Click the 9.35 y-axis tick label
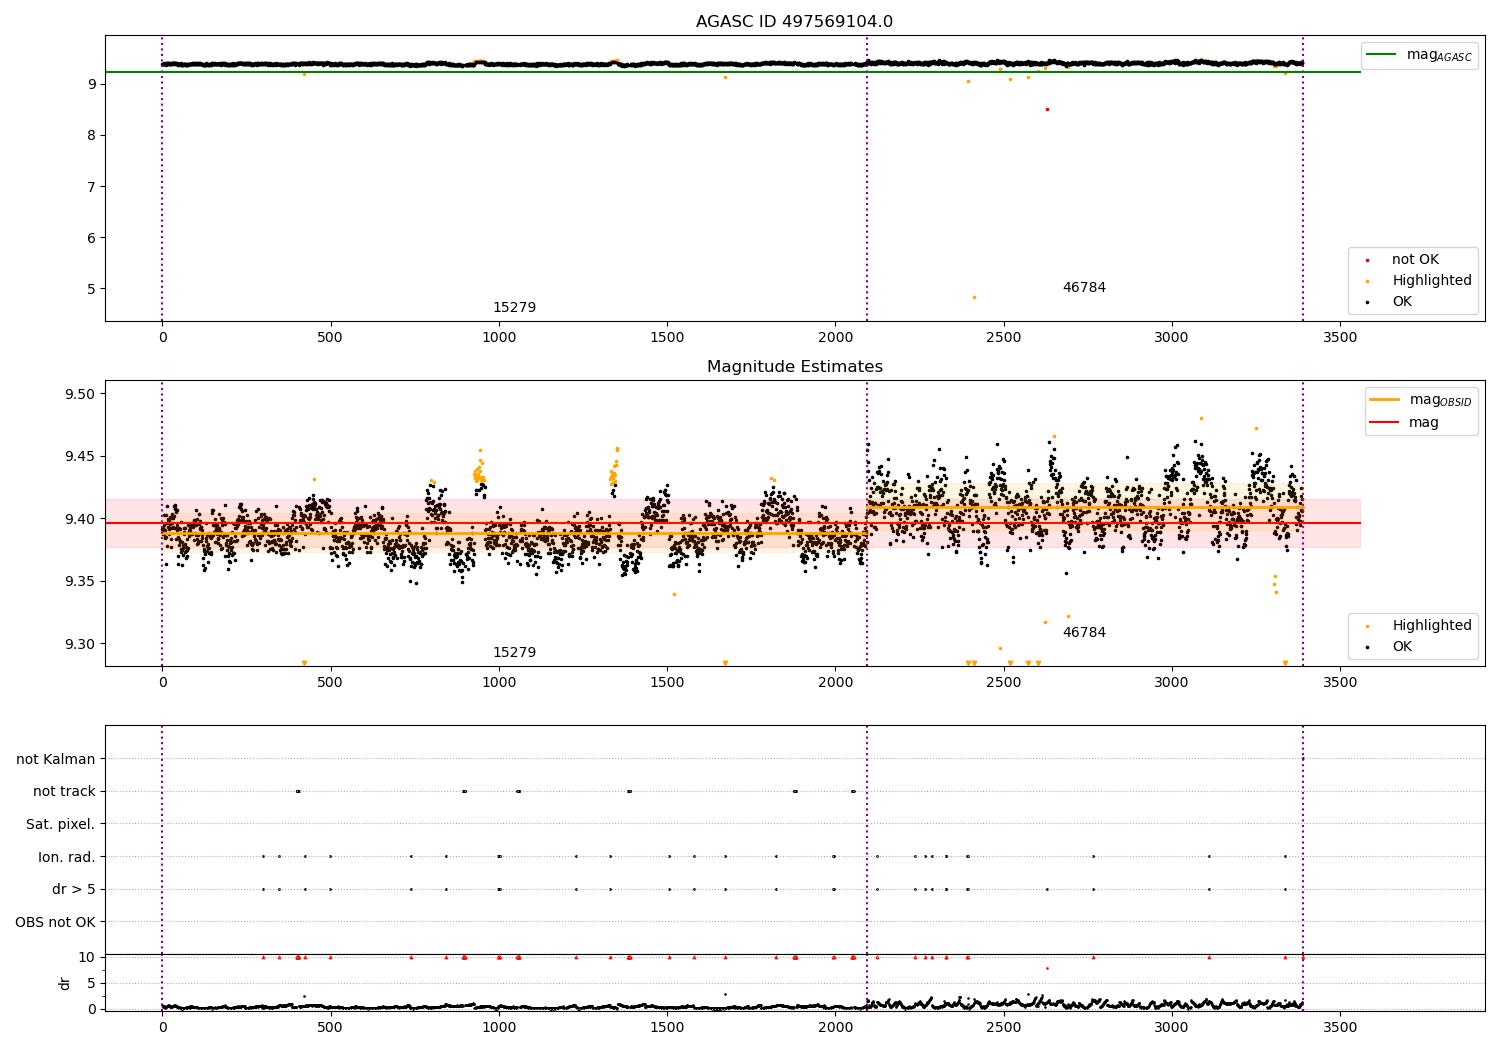Screen dimensions: 1500x1050 pyautogui.click(x=78, y=582)
